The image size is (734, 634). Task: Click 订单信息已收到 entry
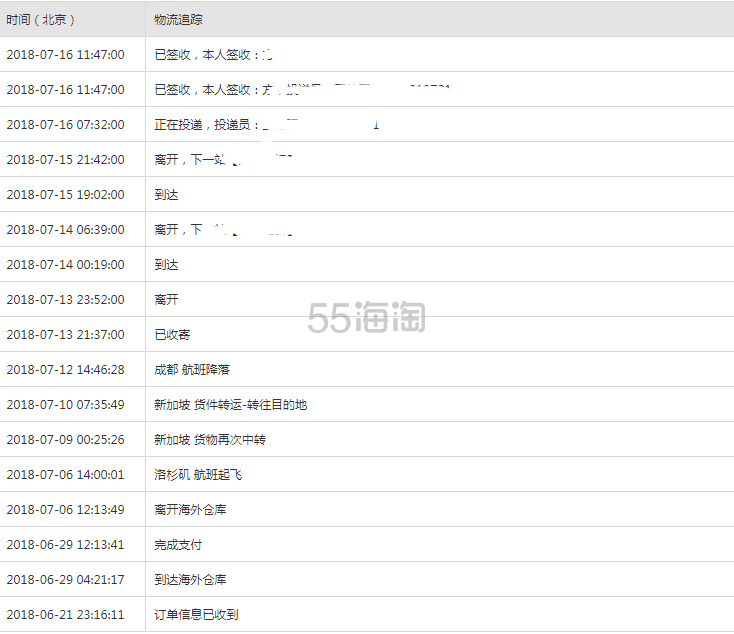pyautogui.click(x=197, y=614)
